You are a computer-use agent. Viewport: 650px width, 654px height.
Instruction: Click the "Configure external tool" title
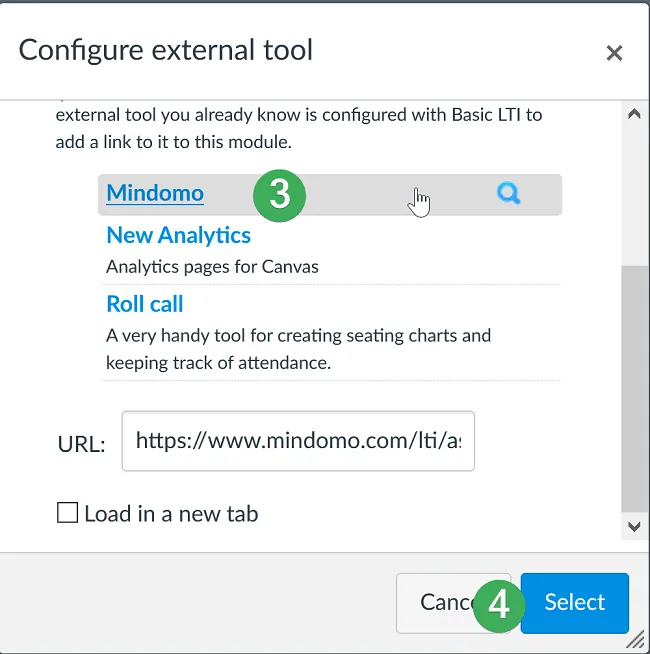pos(166,50)
